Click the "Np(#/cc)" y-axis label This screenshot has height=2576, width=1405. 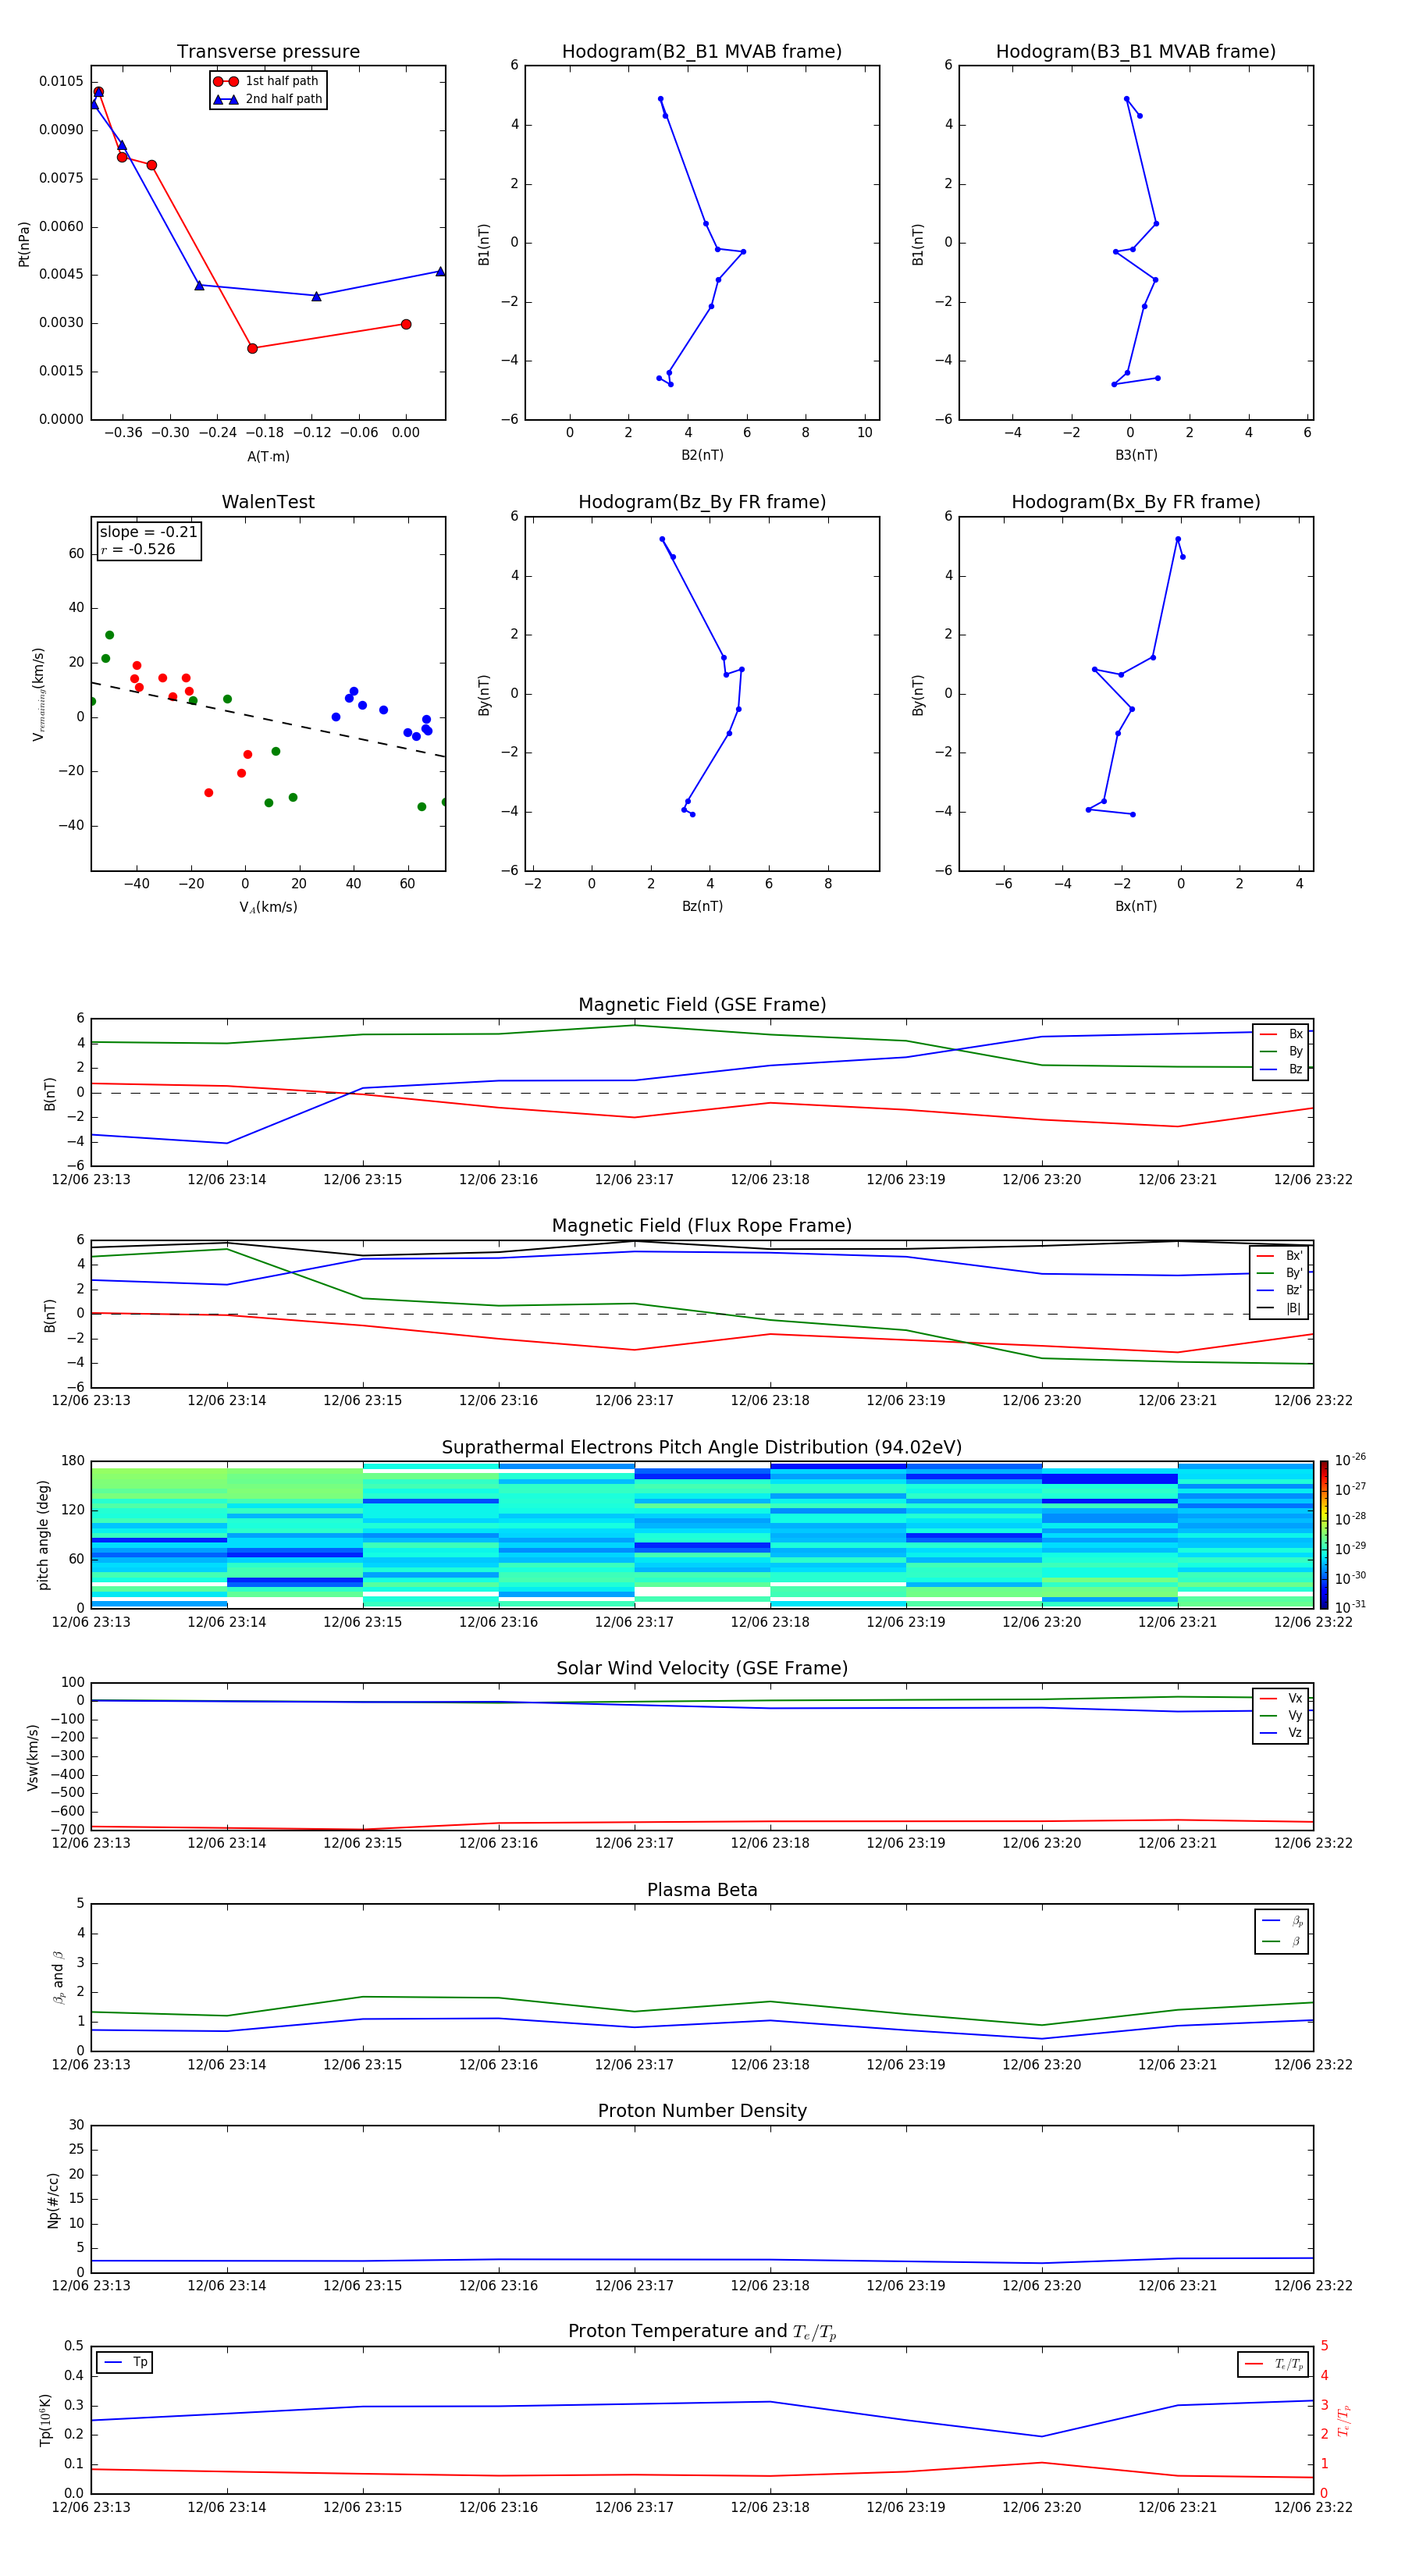53,2200
